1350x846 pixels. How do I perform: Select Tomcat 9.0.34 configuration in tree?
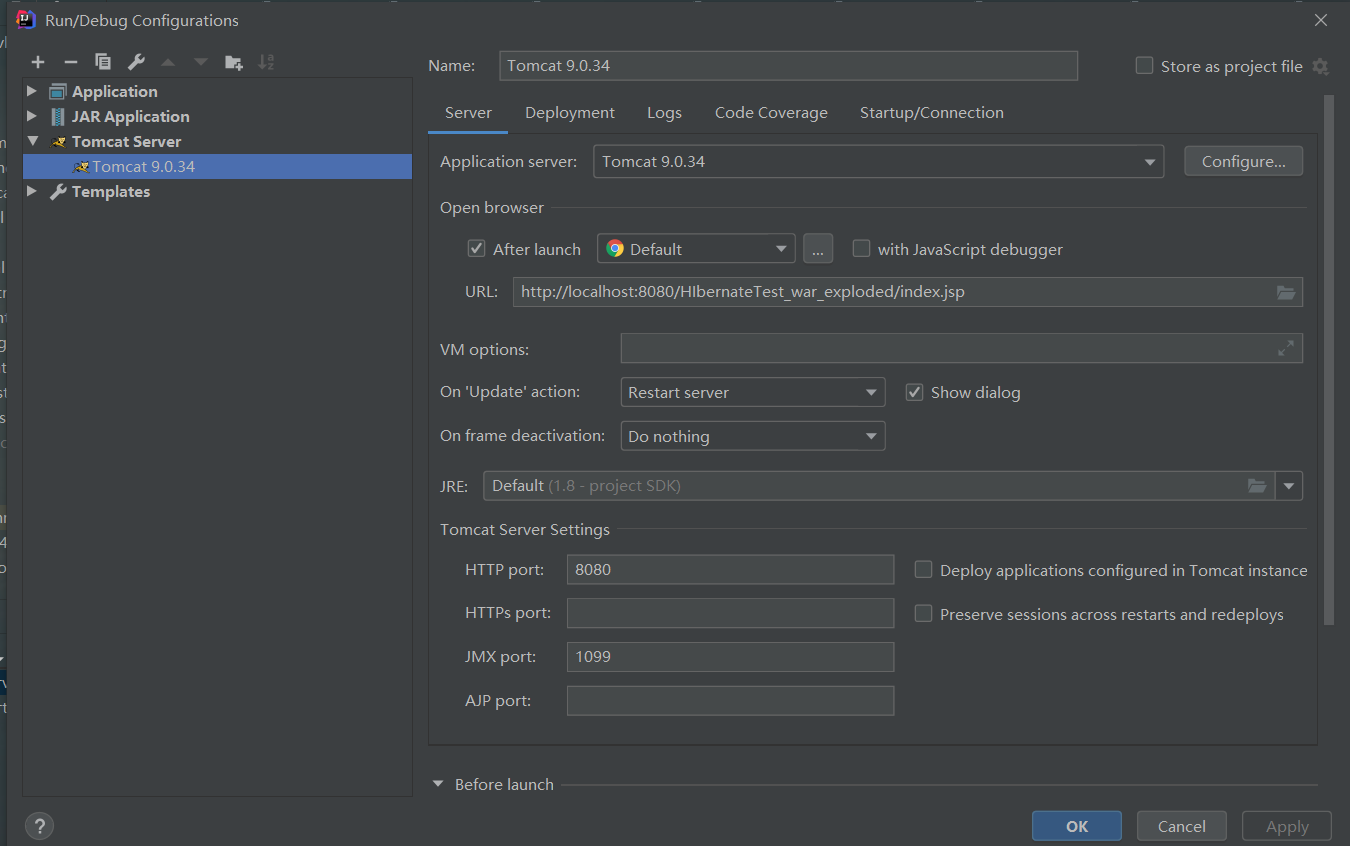[218, 166]
